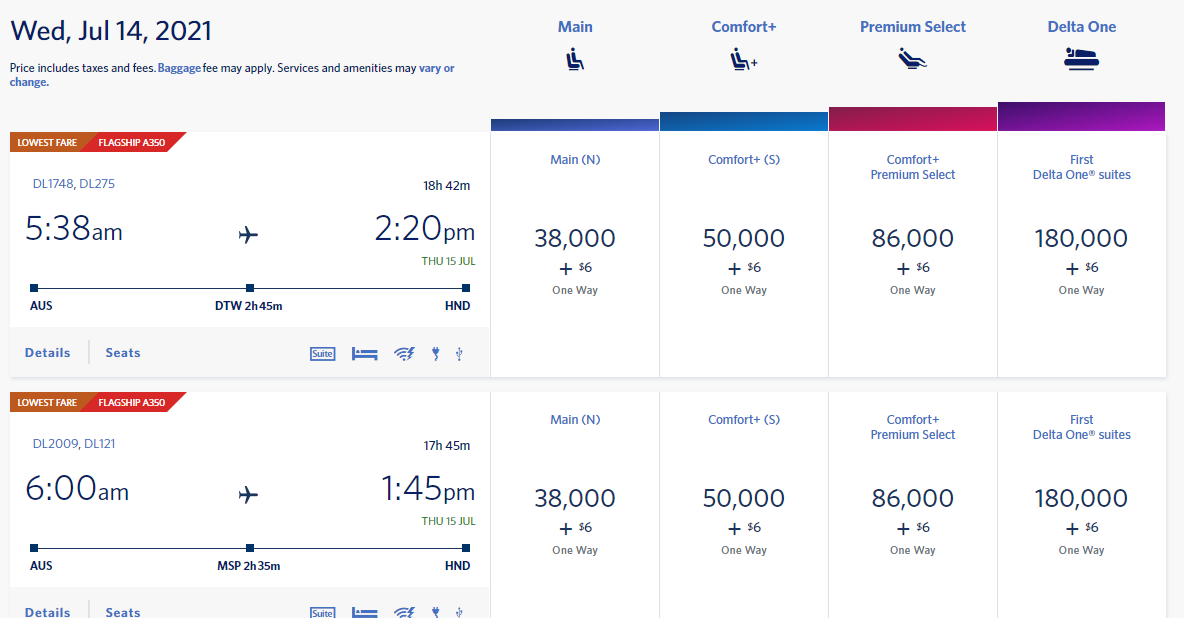Open Seats for the DL1748 flight
The height and width of the screenshot is (618, 1184).
[123, 353]
